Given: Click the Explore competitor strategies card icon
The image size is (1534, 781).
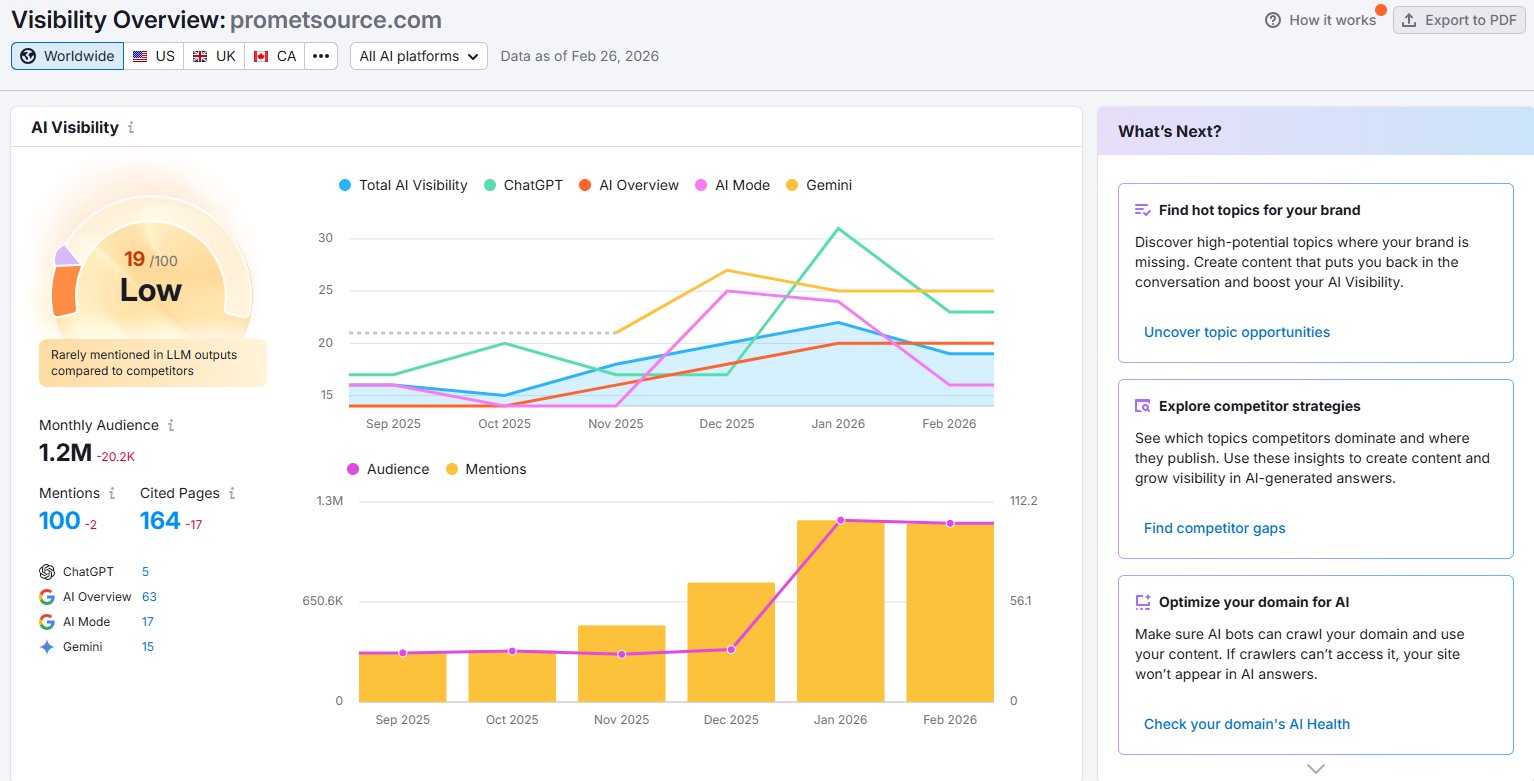Looking at the screenshot, I should (x=1143, y=406).
